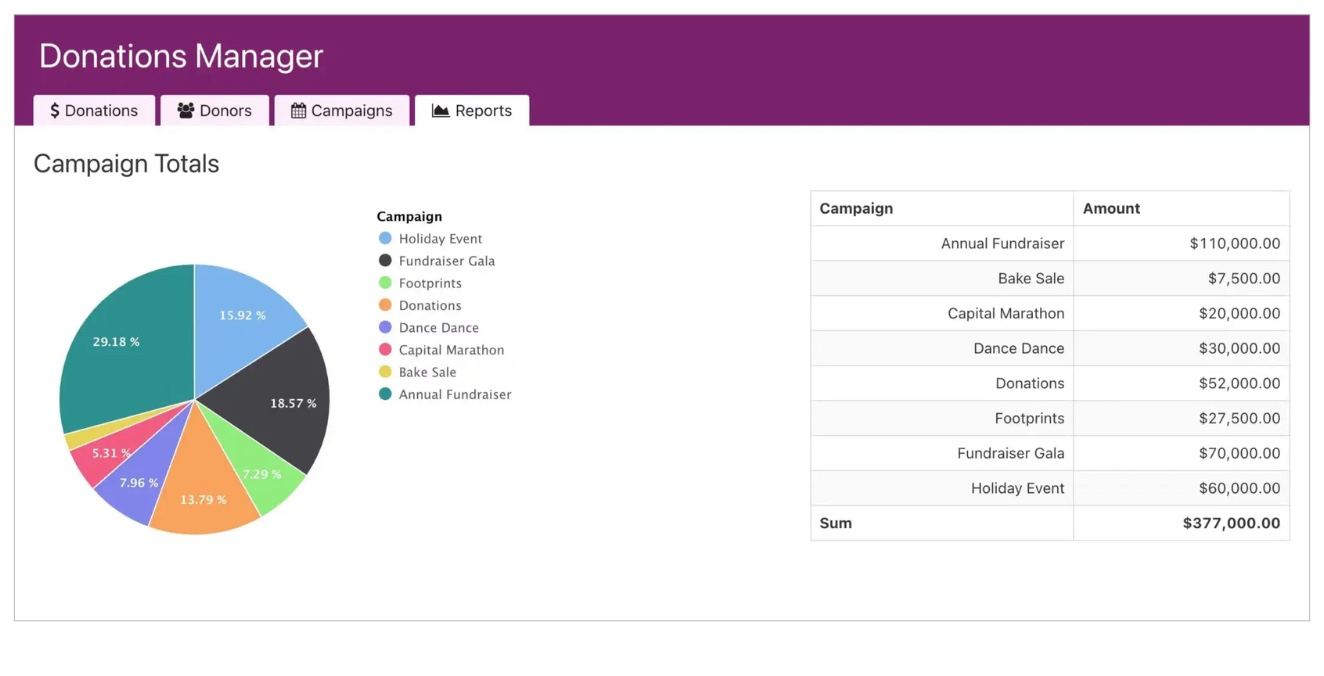
Task: Toggle Holiday Event legend entry
Action: click(440, 239)
